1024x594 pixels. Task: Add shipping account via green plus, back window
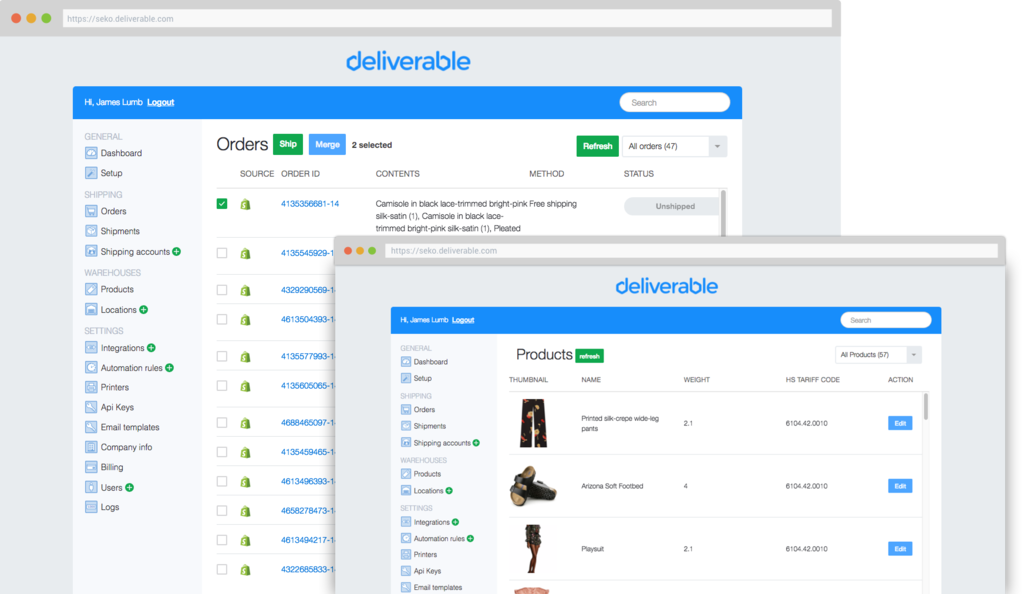point(176,251)
